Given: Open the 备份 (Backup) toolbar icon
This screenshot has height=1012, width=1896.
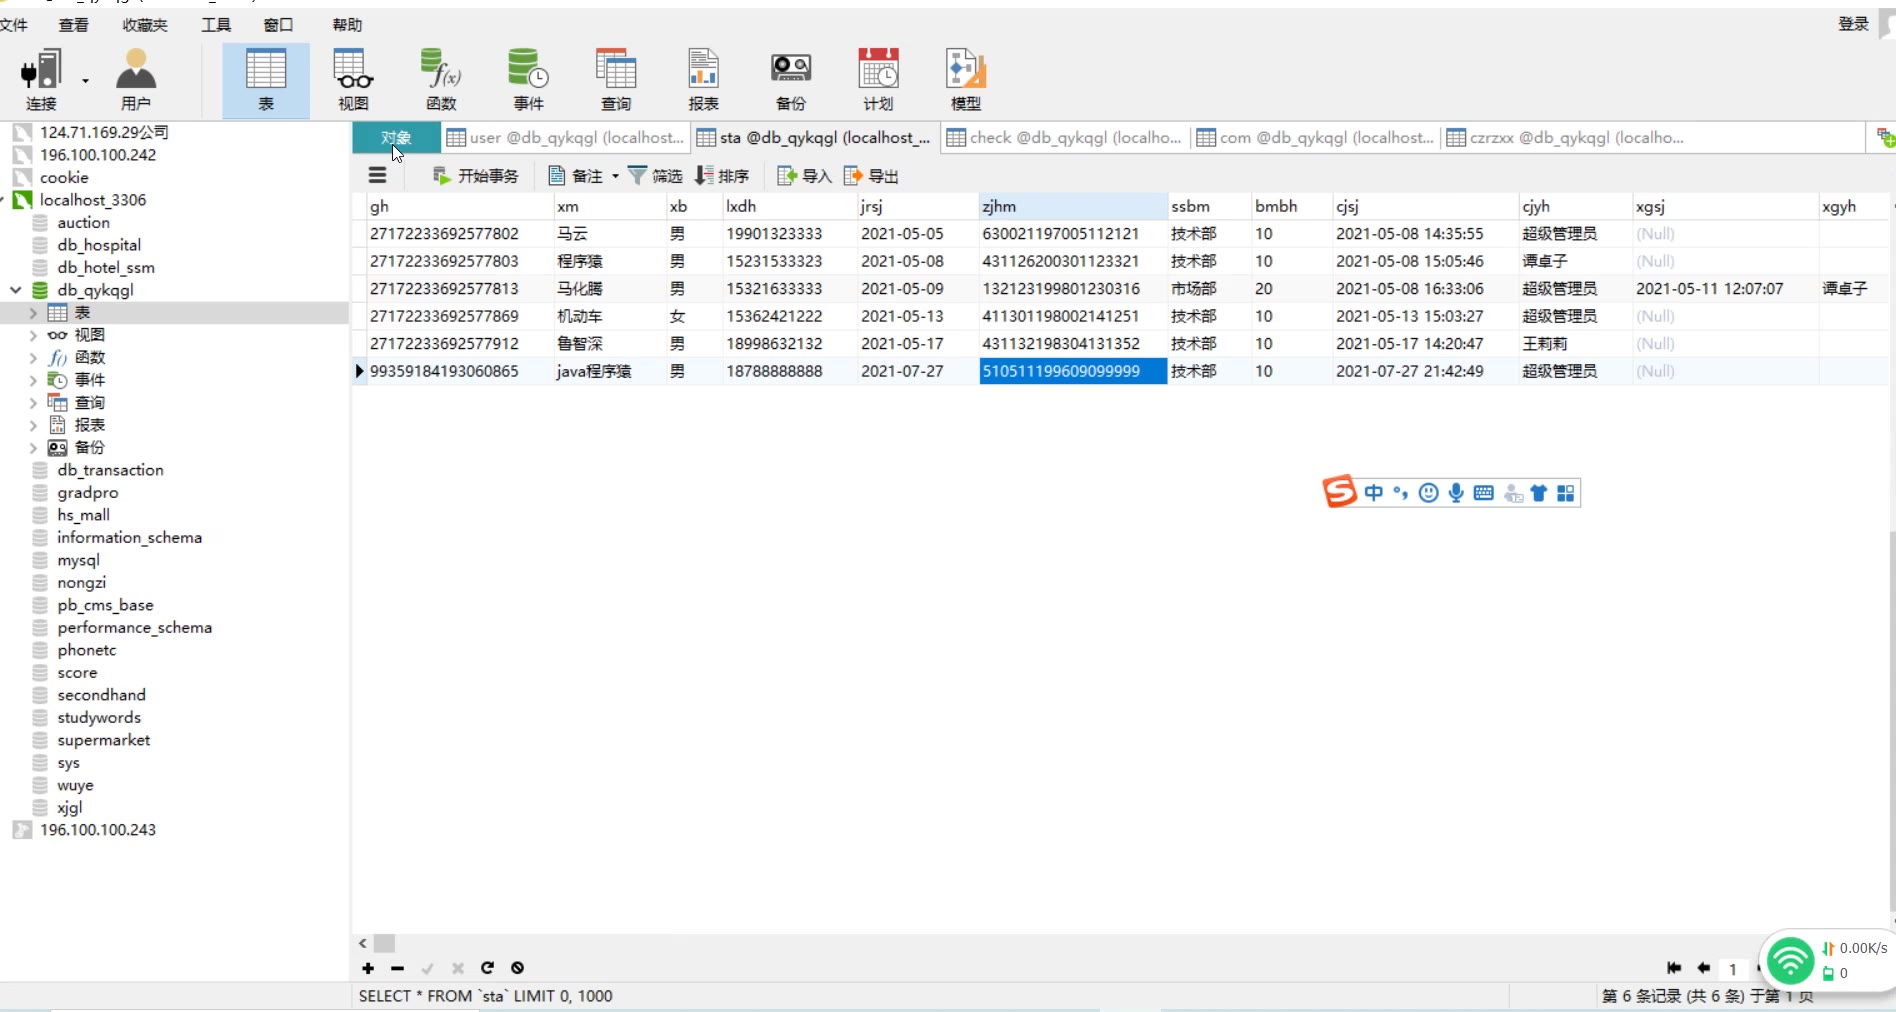Looking at the screenshot, I should coord(790,80).
